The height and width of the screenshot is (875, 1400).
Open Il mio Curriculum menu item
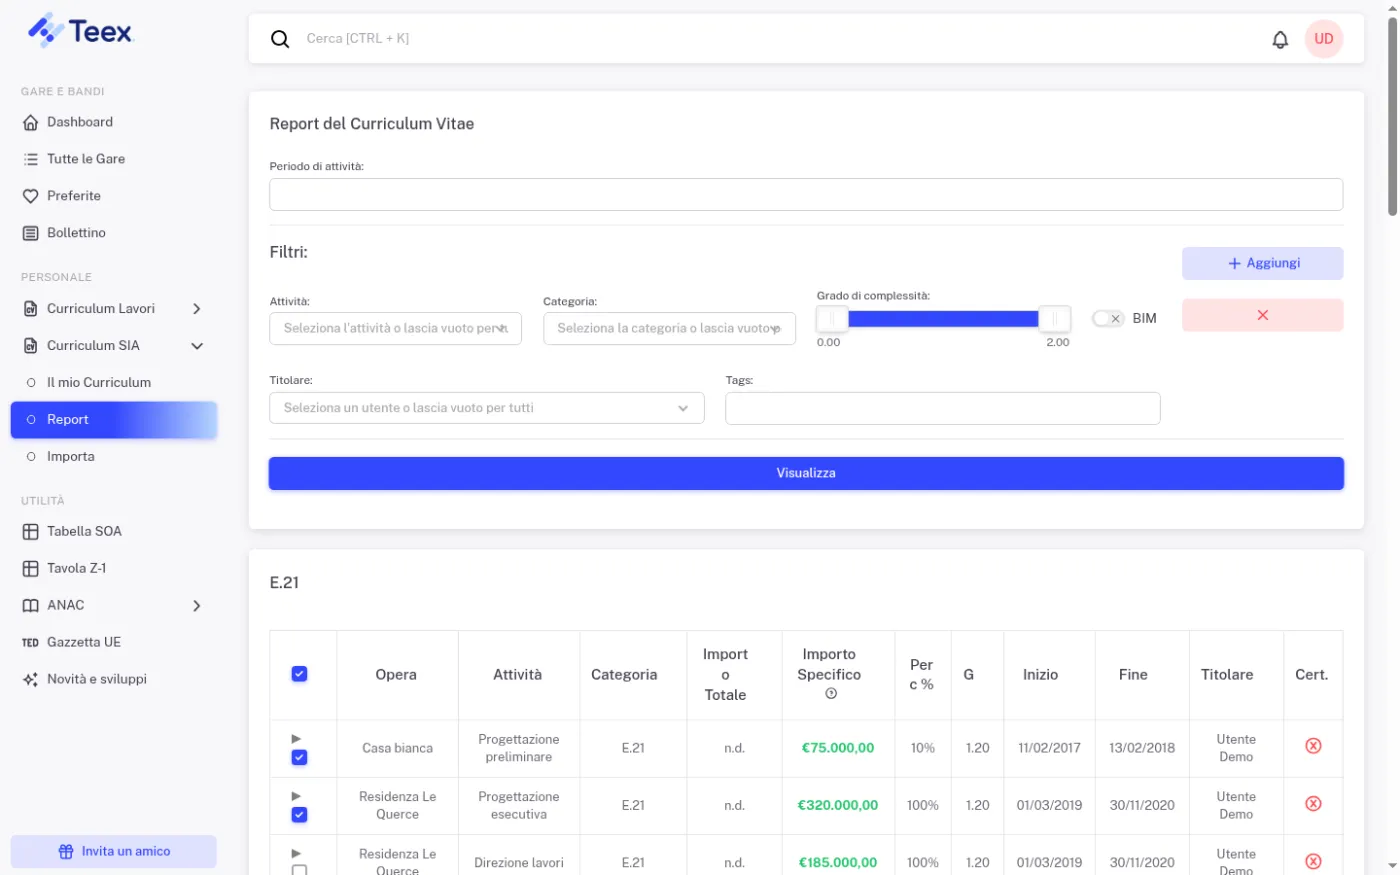[114, 383]
